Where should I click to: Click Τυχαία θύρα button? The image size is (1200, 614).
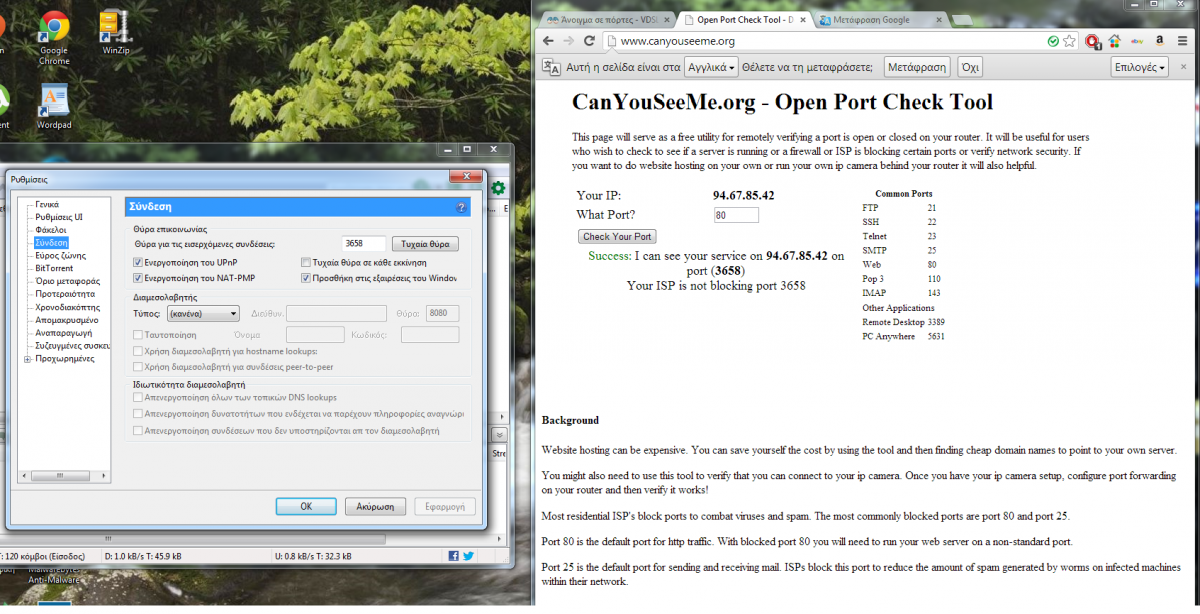424,244
